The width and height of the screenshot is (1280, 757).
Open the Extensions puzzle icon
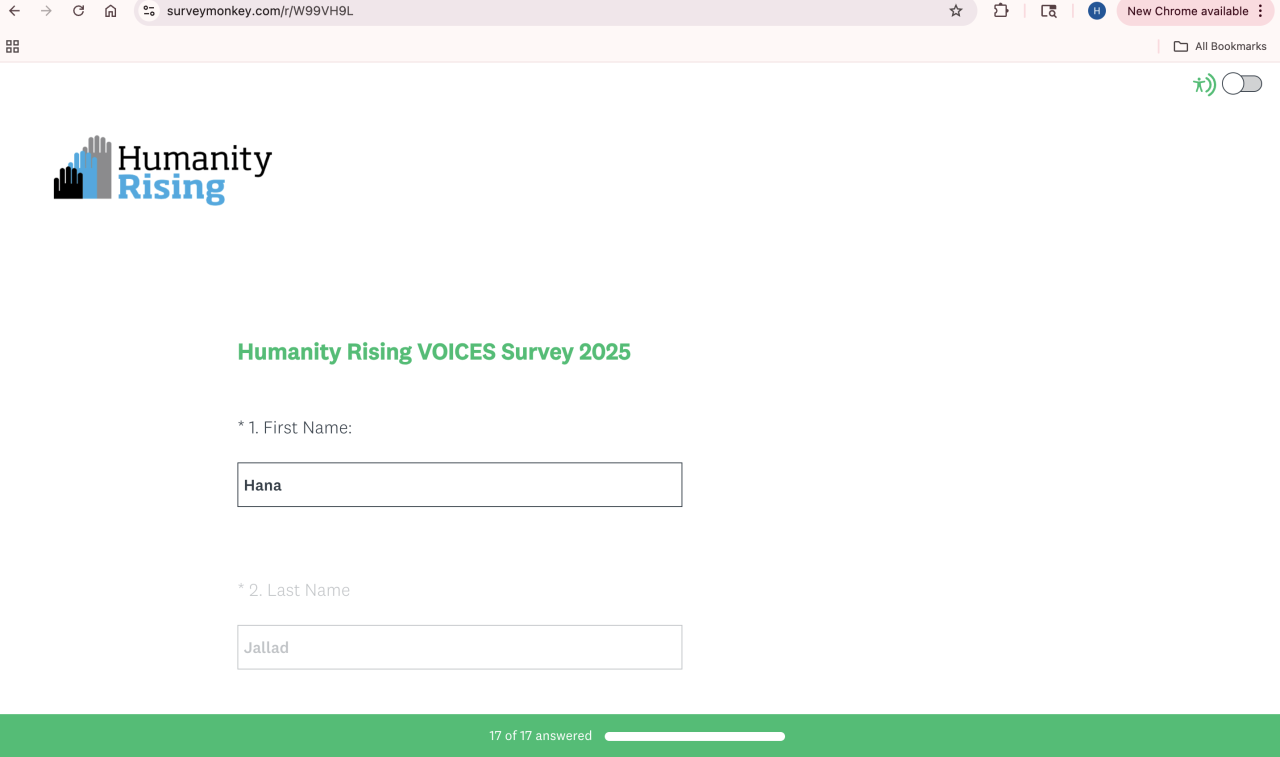click(x=1001, y=11)
